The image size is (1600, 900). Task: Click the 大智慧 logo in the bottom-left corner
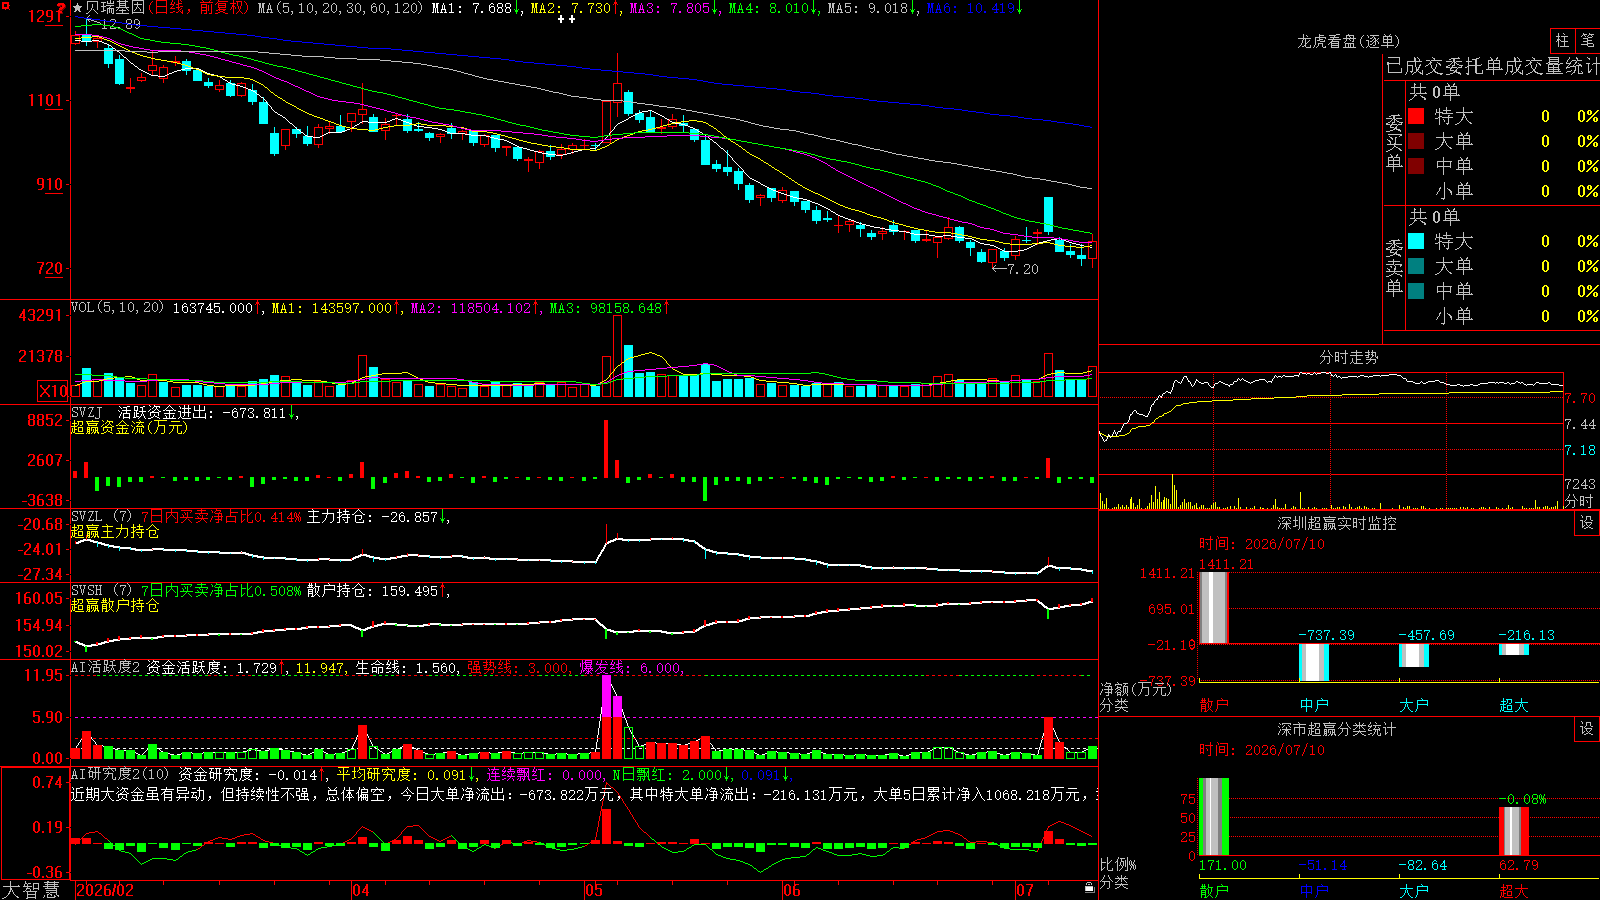(31, 890)
